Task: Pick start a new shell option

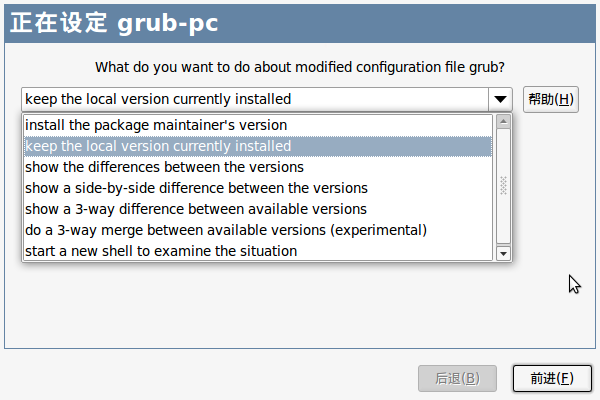Action: tap(258, 251)
